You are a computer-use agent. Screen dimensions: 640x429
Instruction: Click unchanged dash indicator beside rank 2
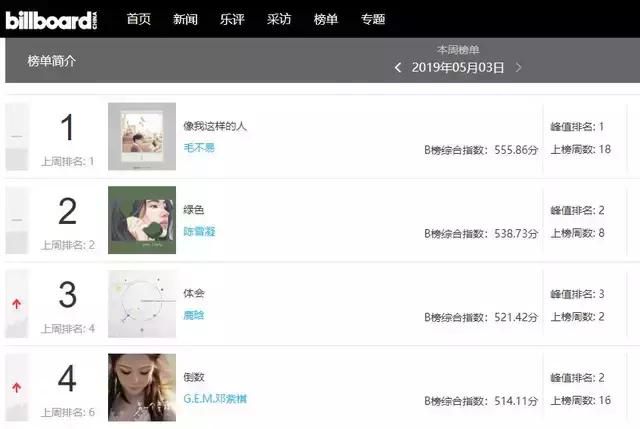coord(17,220)
